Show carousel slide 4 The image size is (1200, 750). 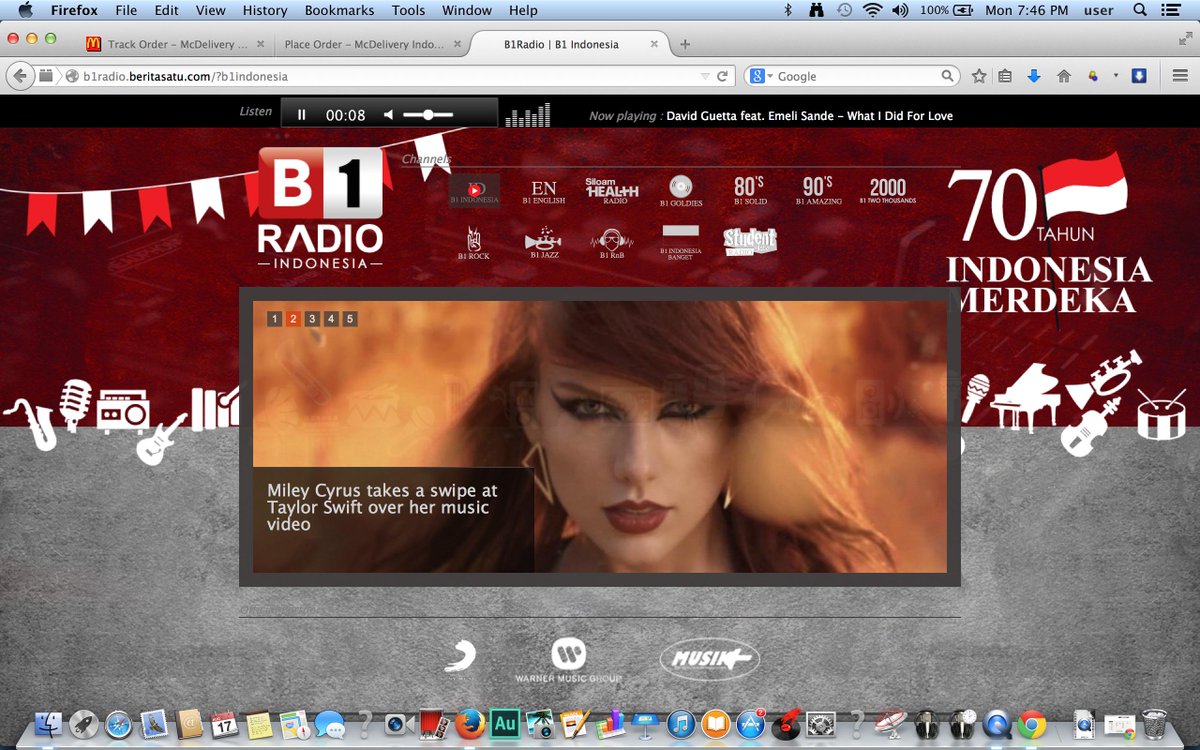point(331,319)
